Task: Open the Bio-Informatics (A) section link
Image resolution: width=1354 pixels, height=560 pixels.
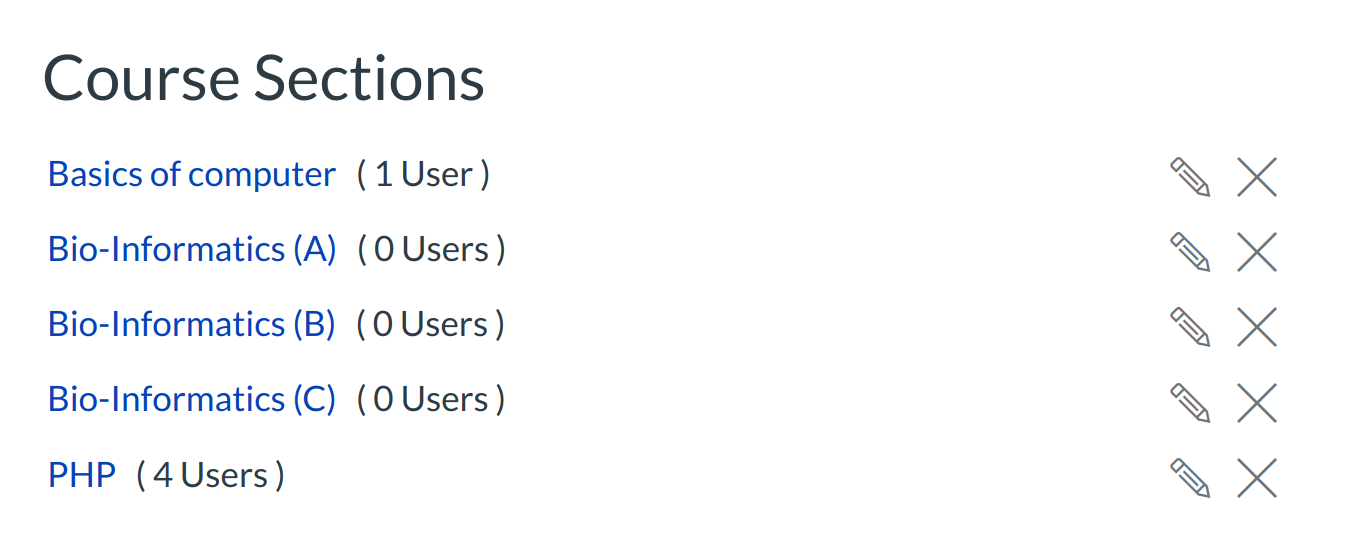Action: click(x=192, y=250)
